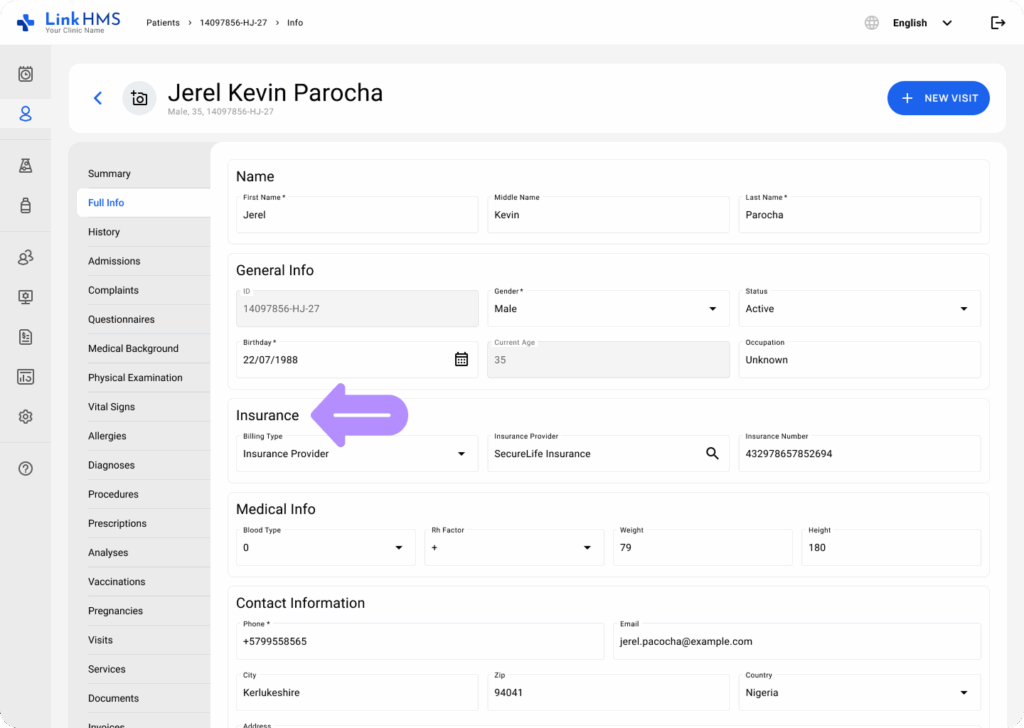The image size is (1024, 728).
Task: Open the Prescriptions section in side menu
Action: pos(117,523)
